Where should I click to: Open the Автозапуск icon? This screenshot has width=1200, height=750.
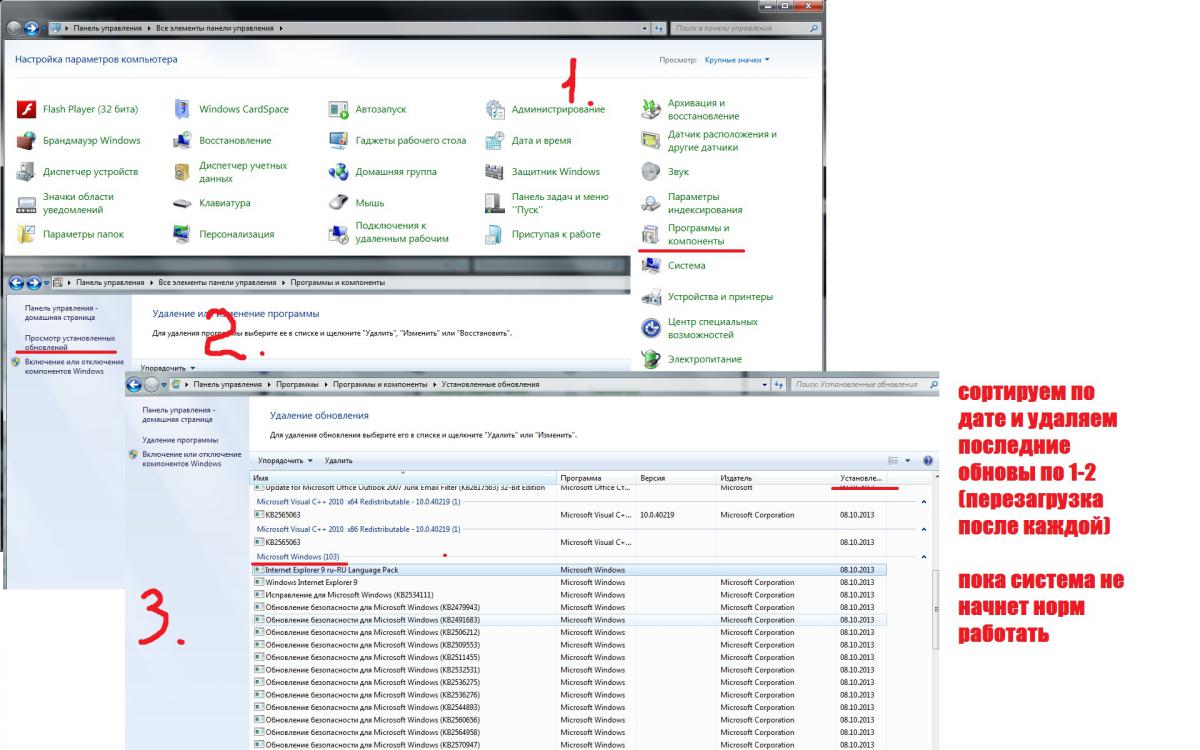coord(339,109)
